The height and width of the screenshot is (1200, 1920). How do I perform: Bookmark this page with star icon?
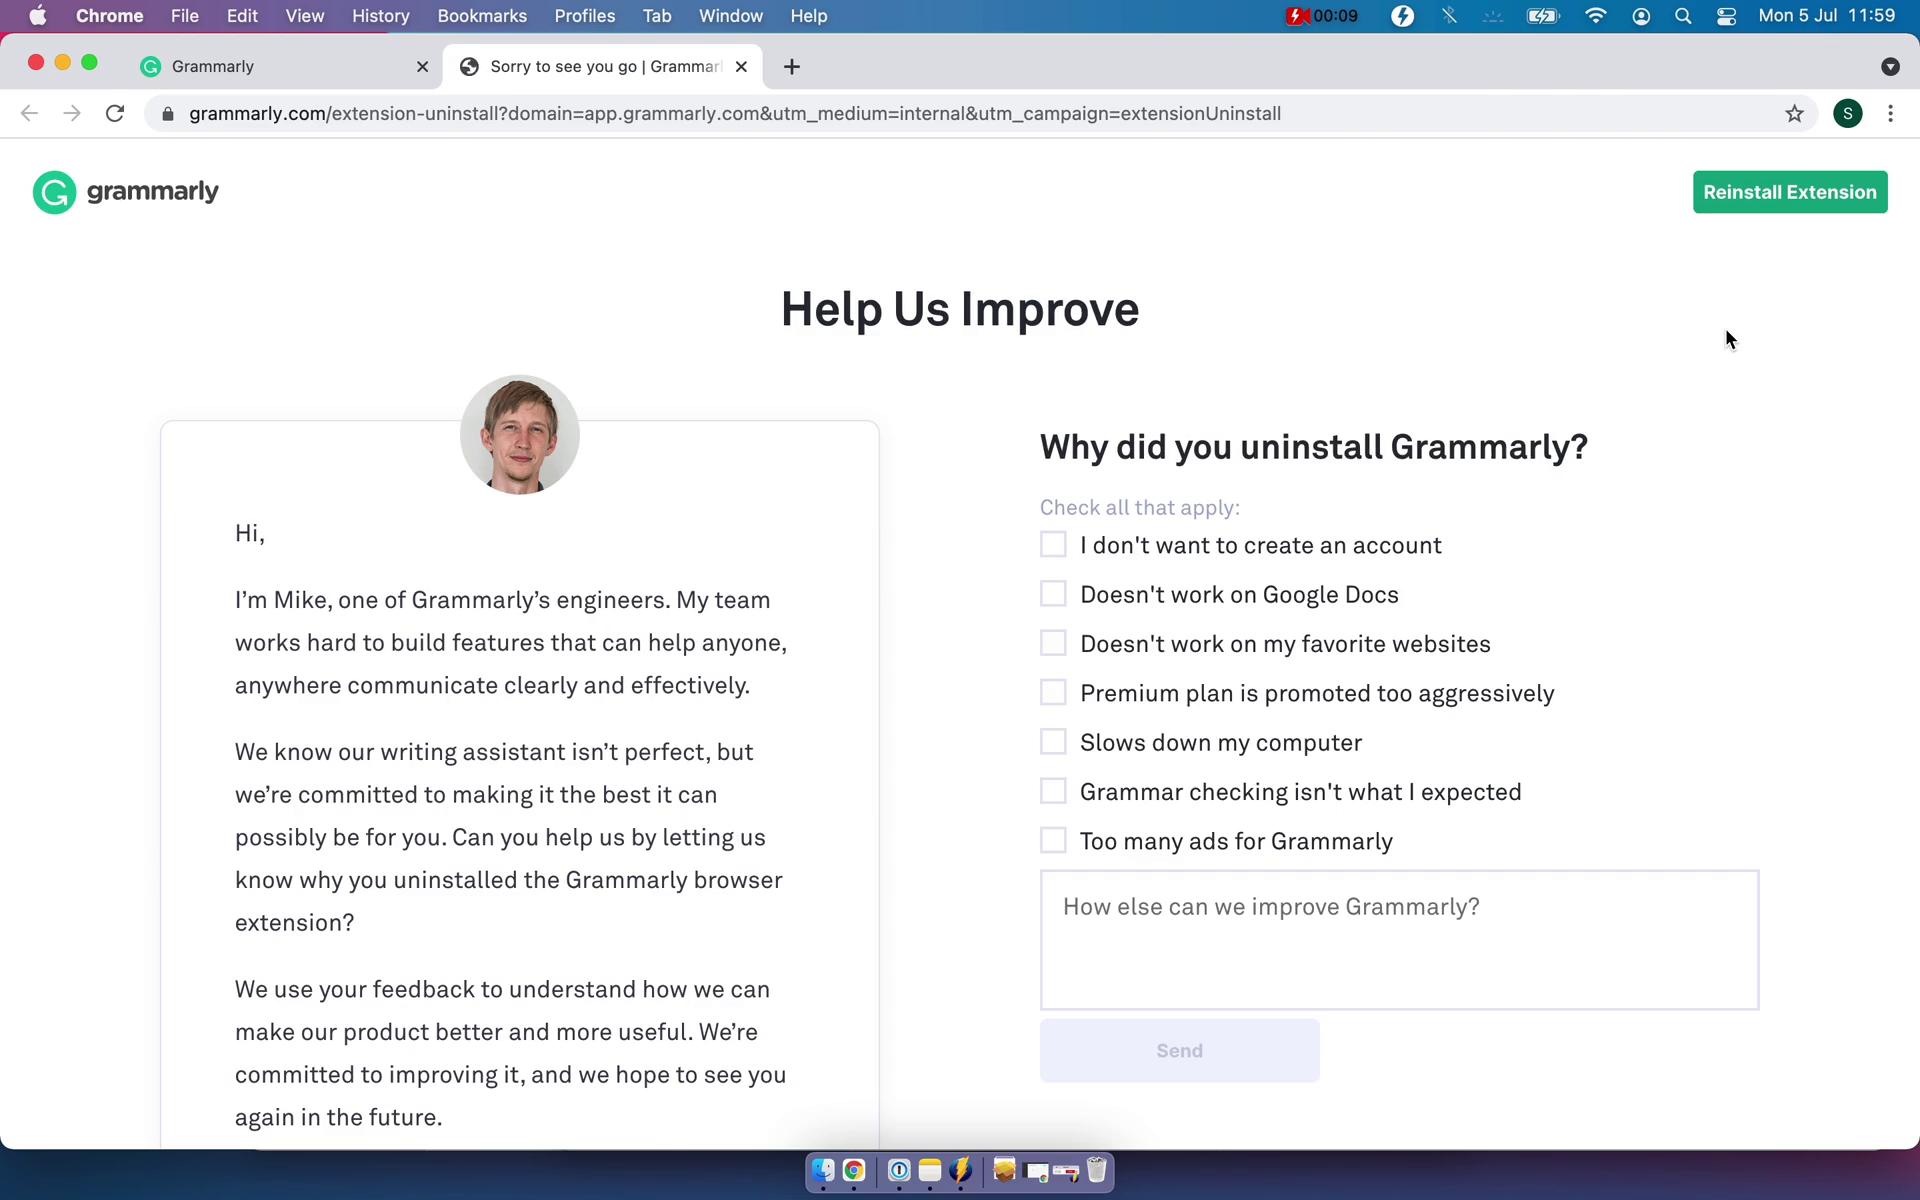click(1794, 113)
